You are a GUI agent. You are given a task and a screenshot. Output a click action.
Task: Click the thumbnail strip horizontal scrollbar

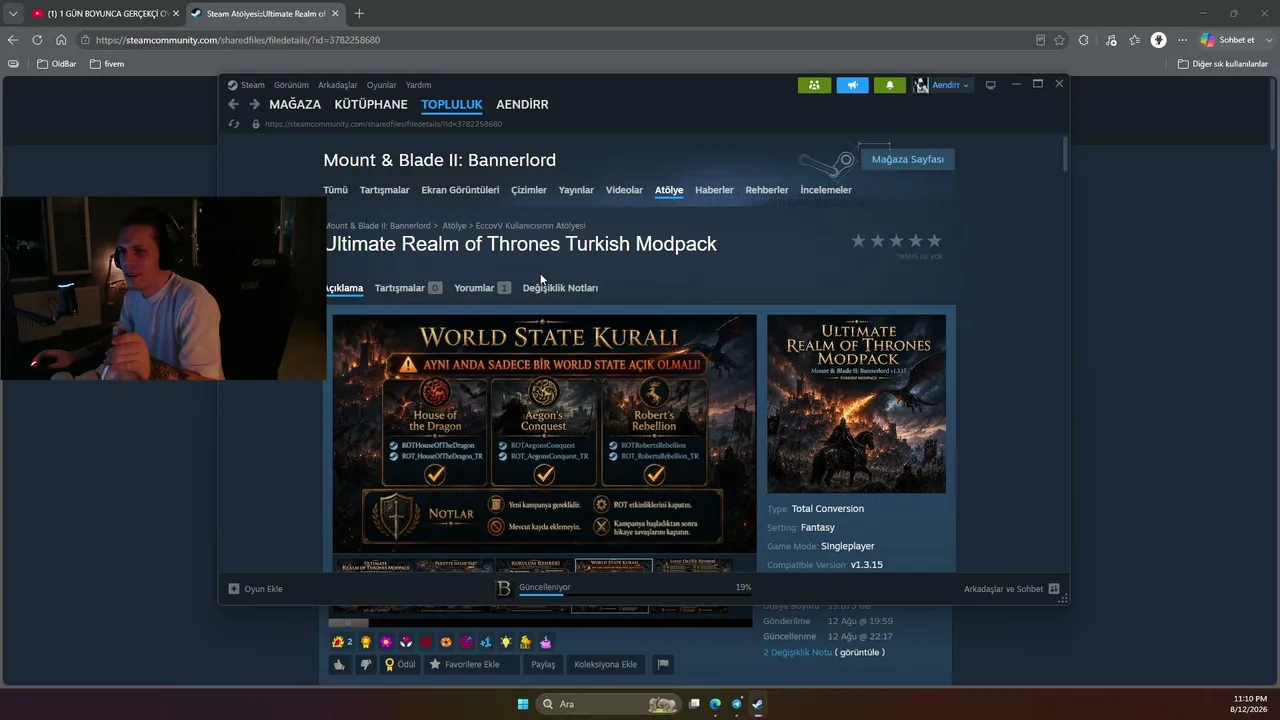click(x=348, y=623)
